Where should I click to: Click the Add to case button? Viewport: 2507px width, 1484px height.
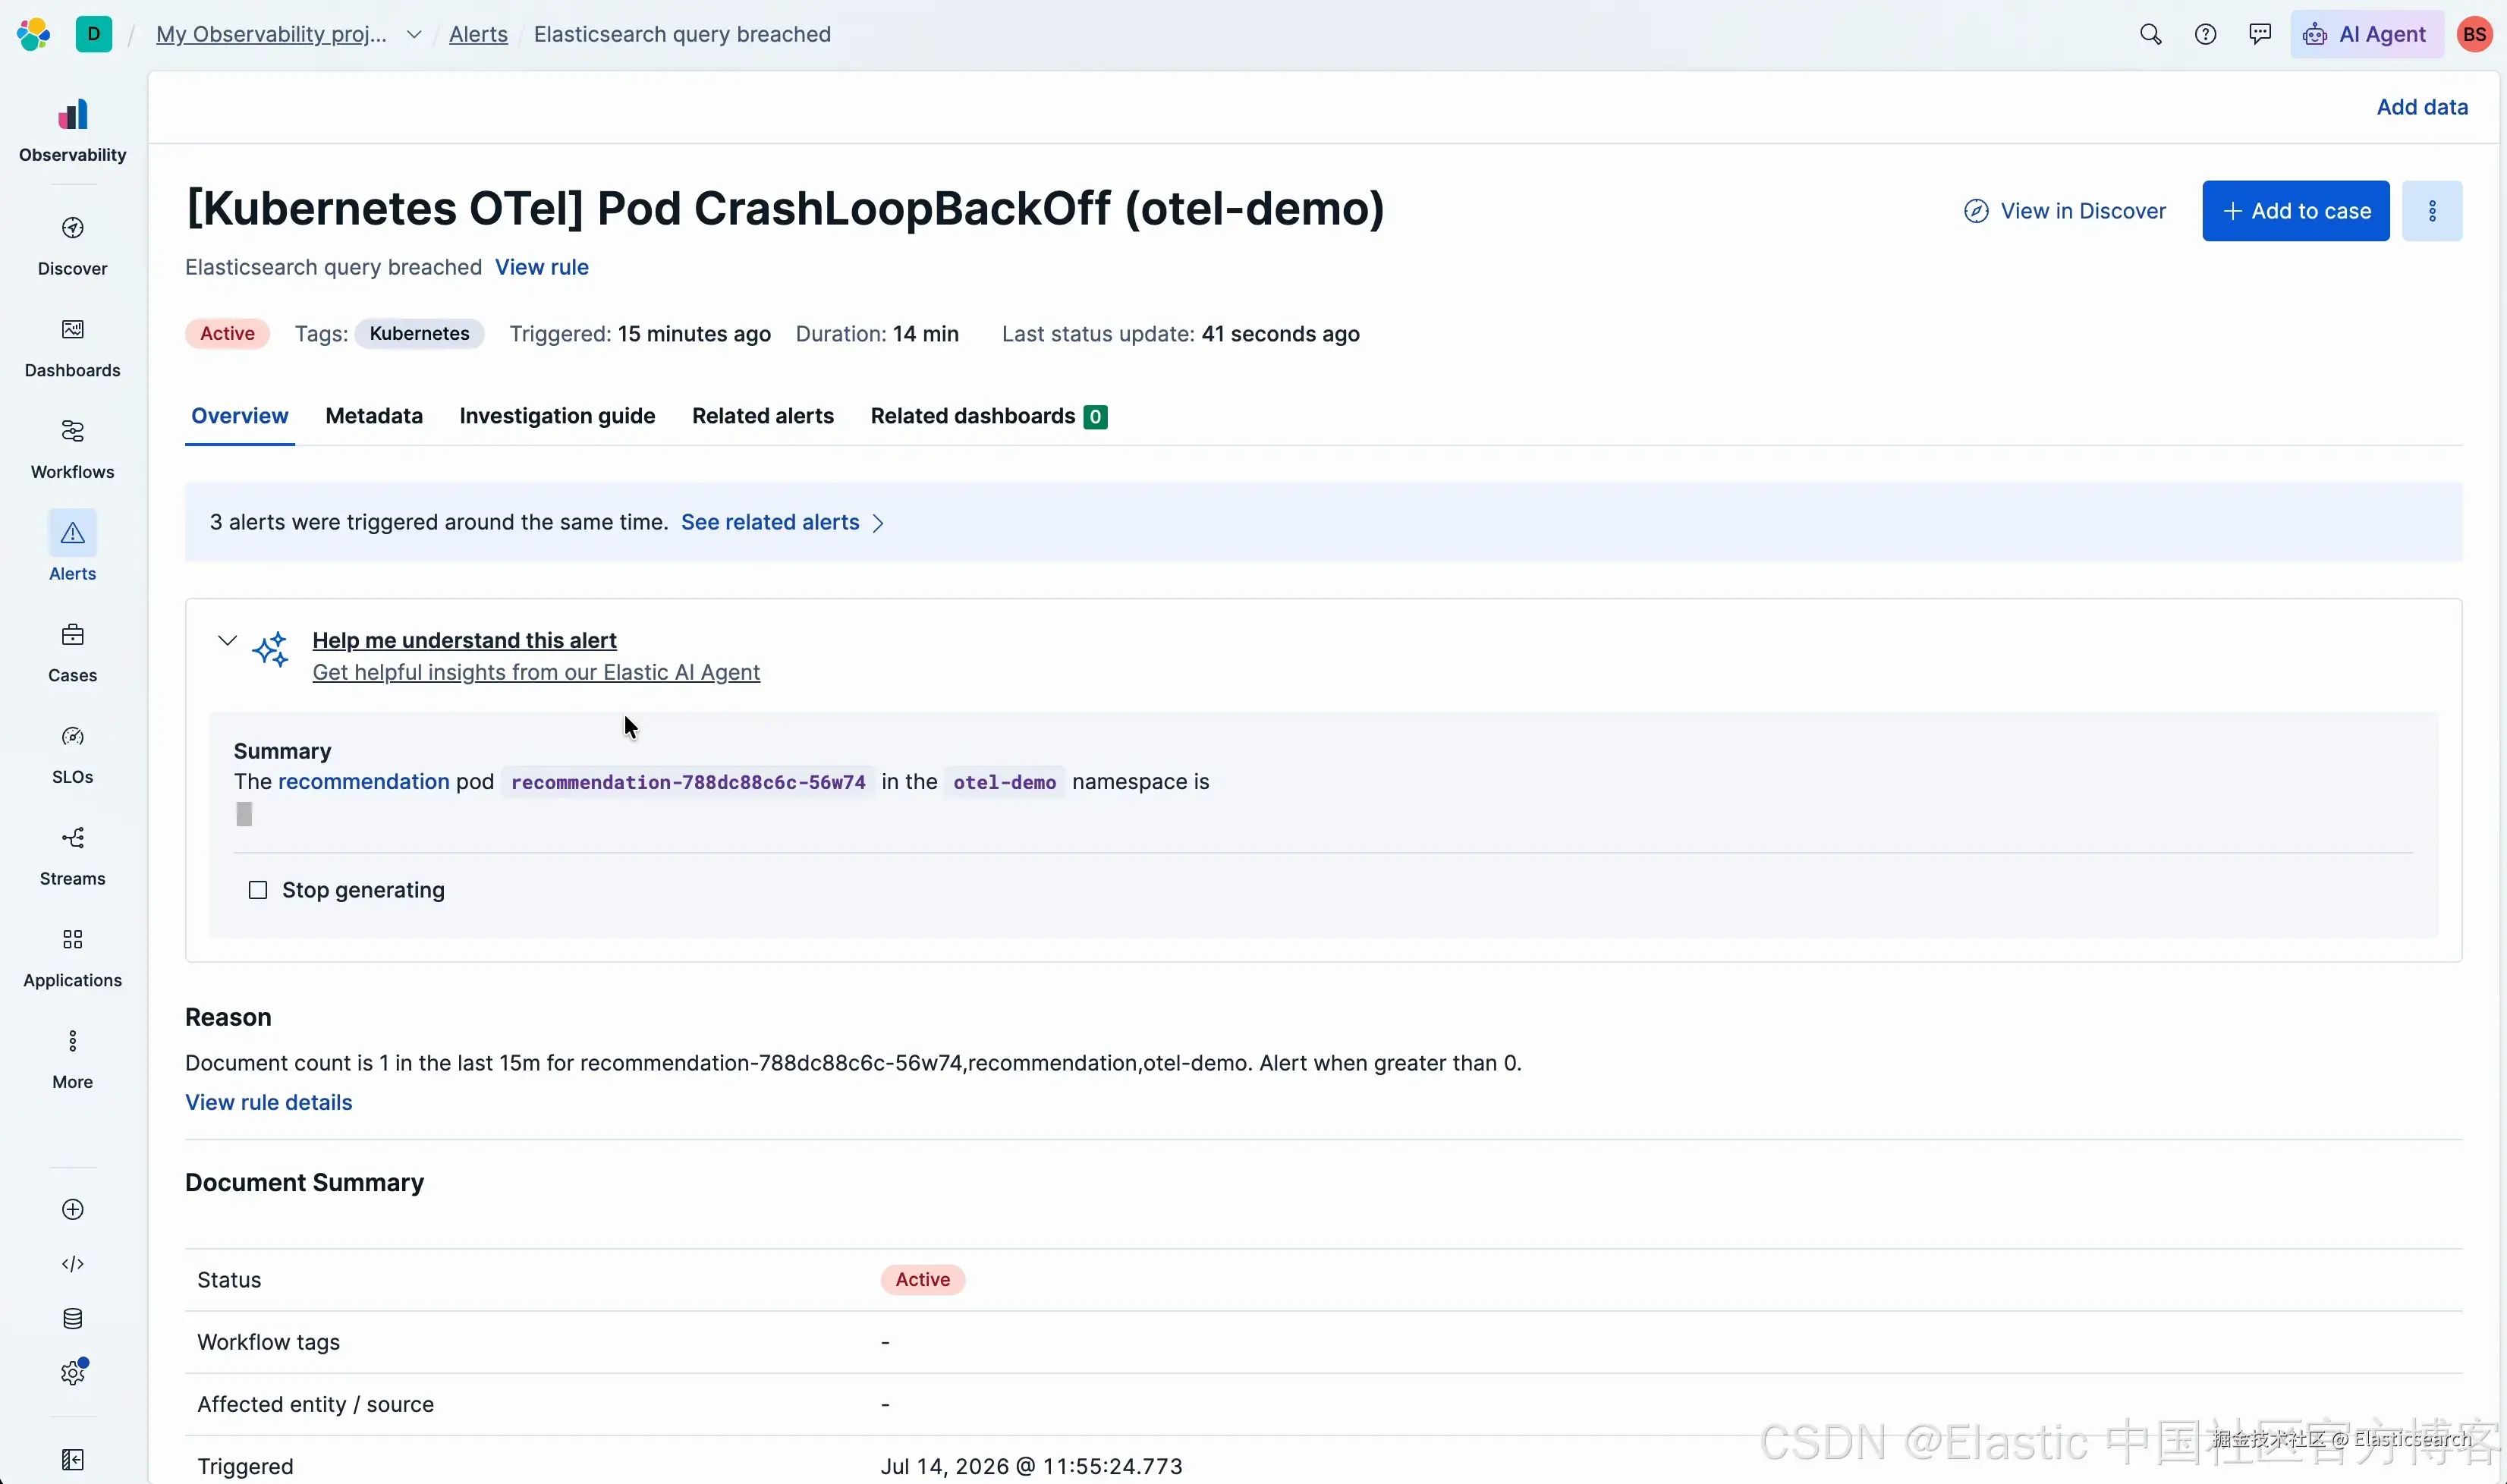tap(2295, 211)
